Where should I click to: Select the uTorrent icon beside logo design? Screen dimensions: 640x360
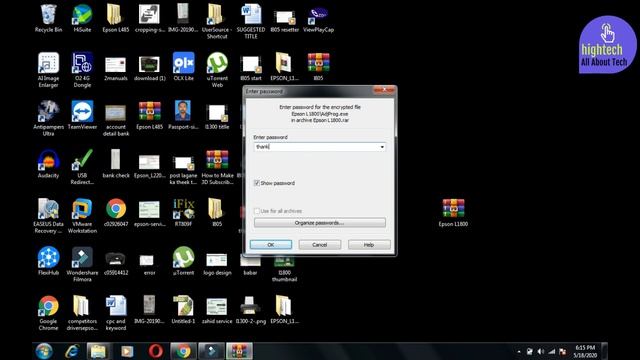[x=183, y=260]
